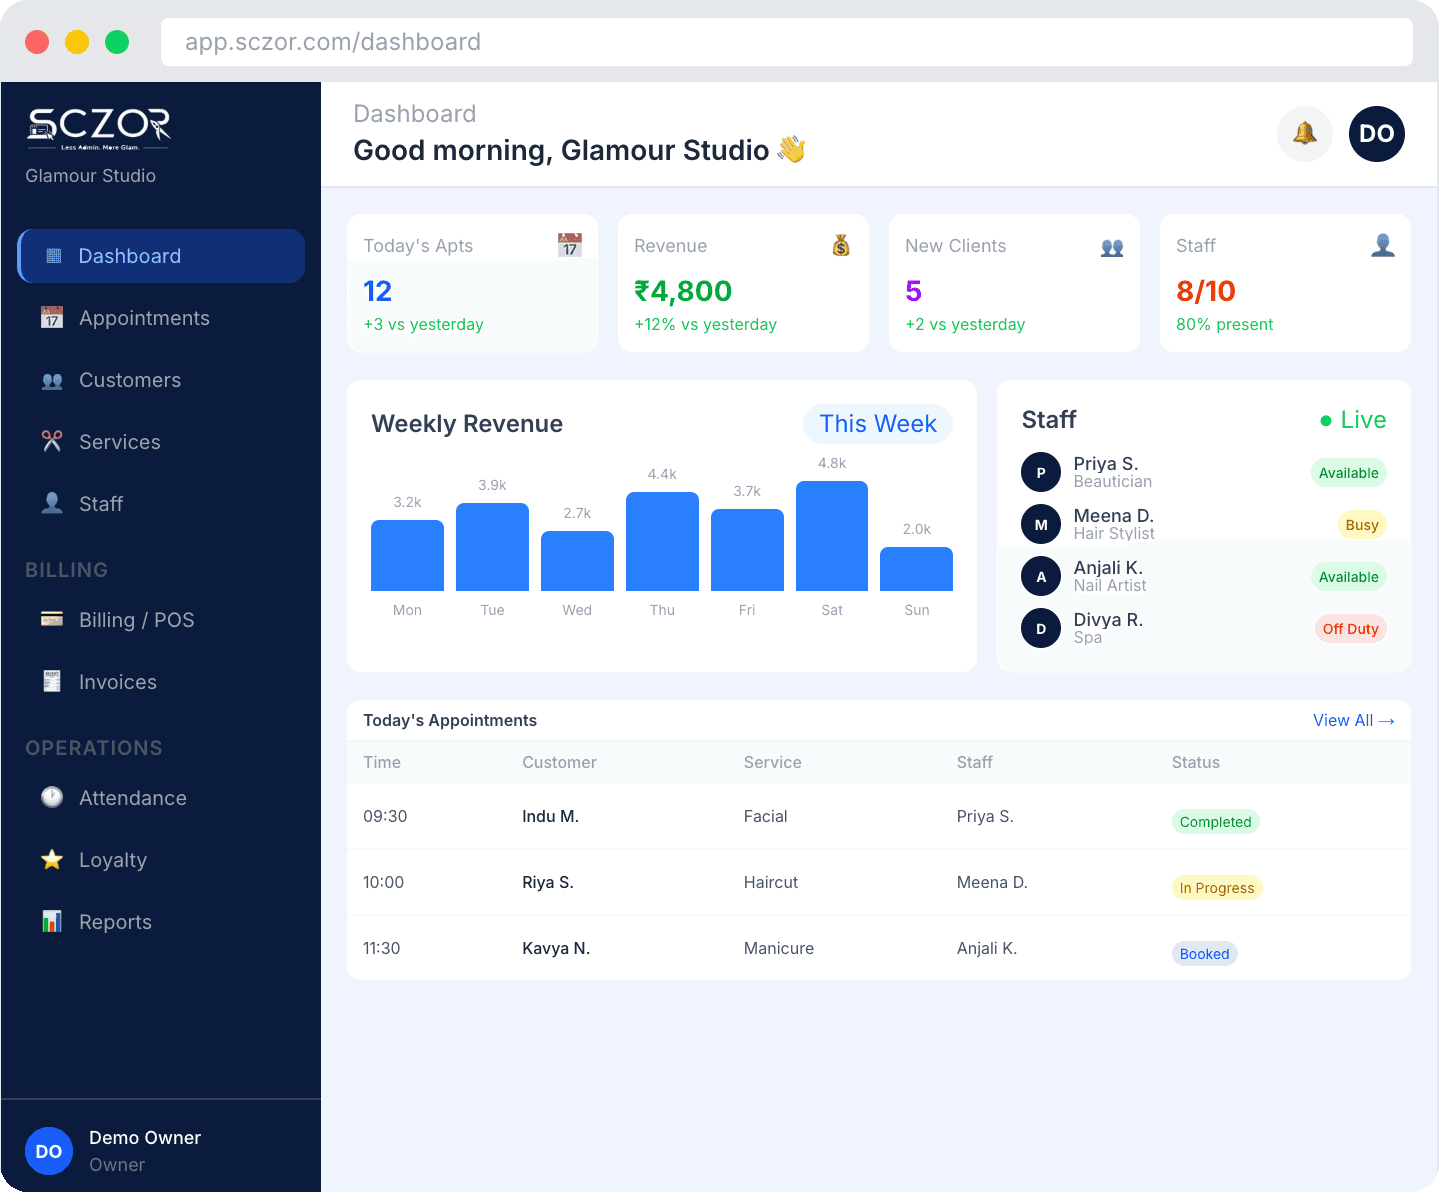Click Divya R. Off Duty badge
Screen dimensions: 1439x1192
point(1350,629)
